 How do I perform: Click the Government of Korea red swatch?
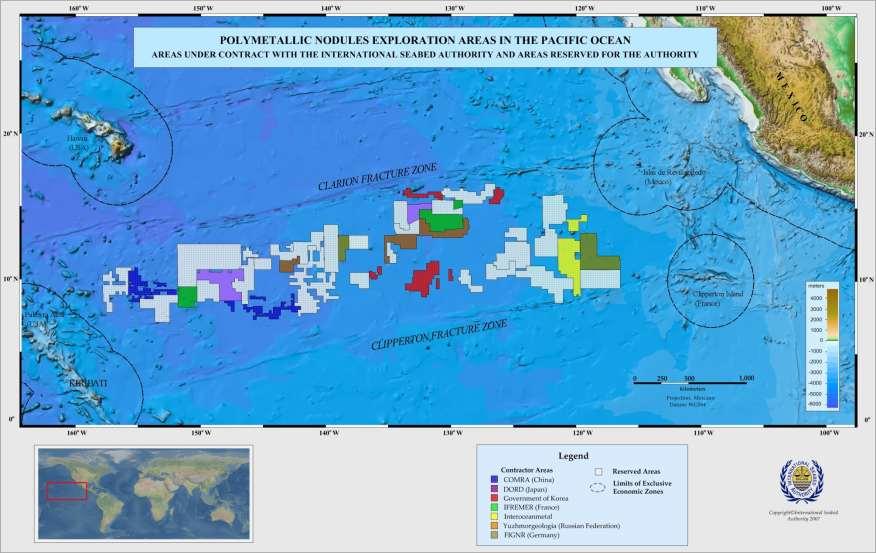494,498
